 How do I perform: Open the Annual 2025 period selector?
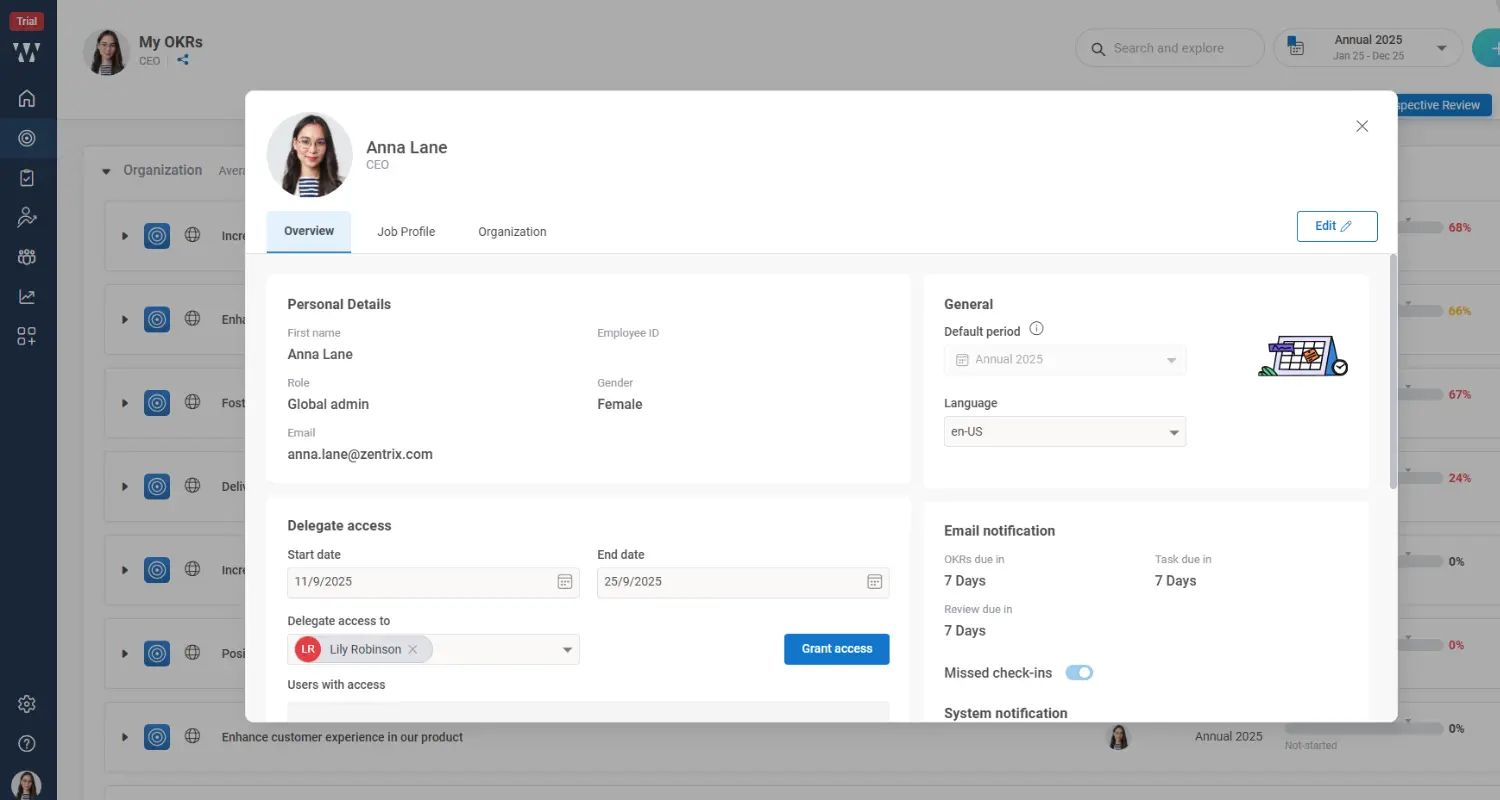(1368, 47)
